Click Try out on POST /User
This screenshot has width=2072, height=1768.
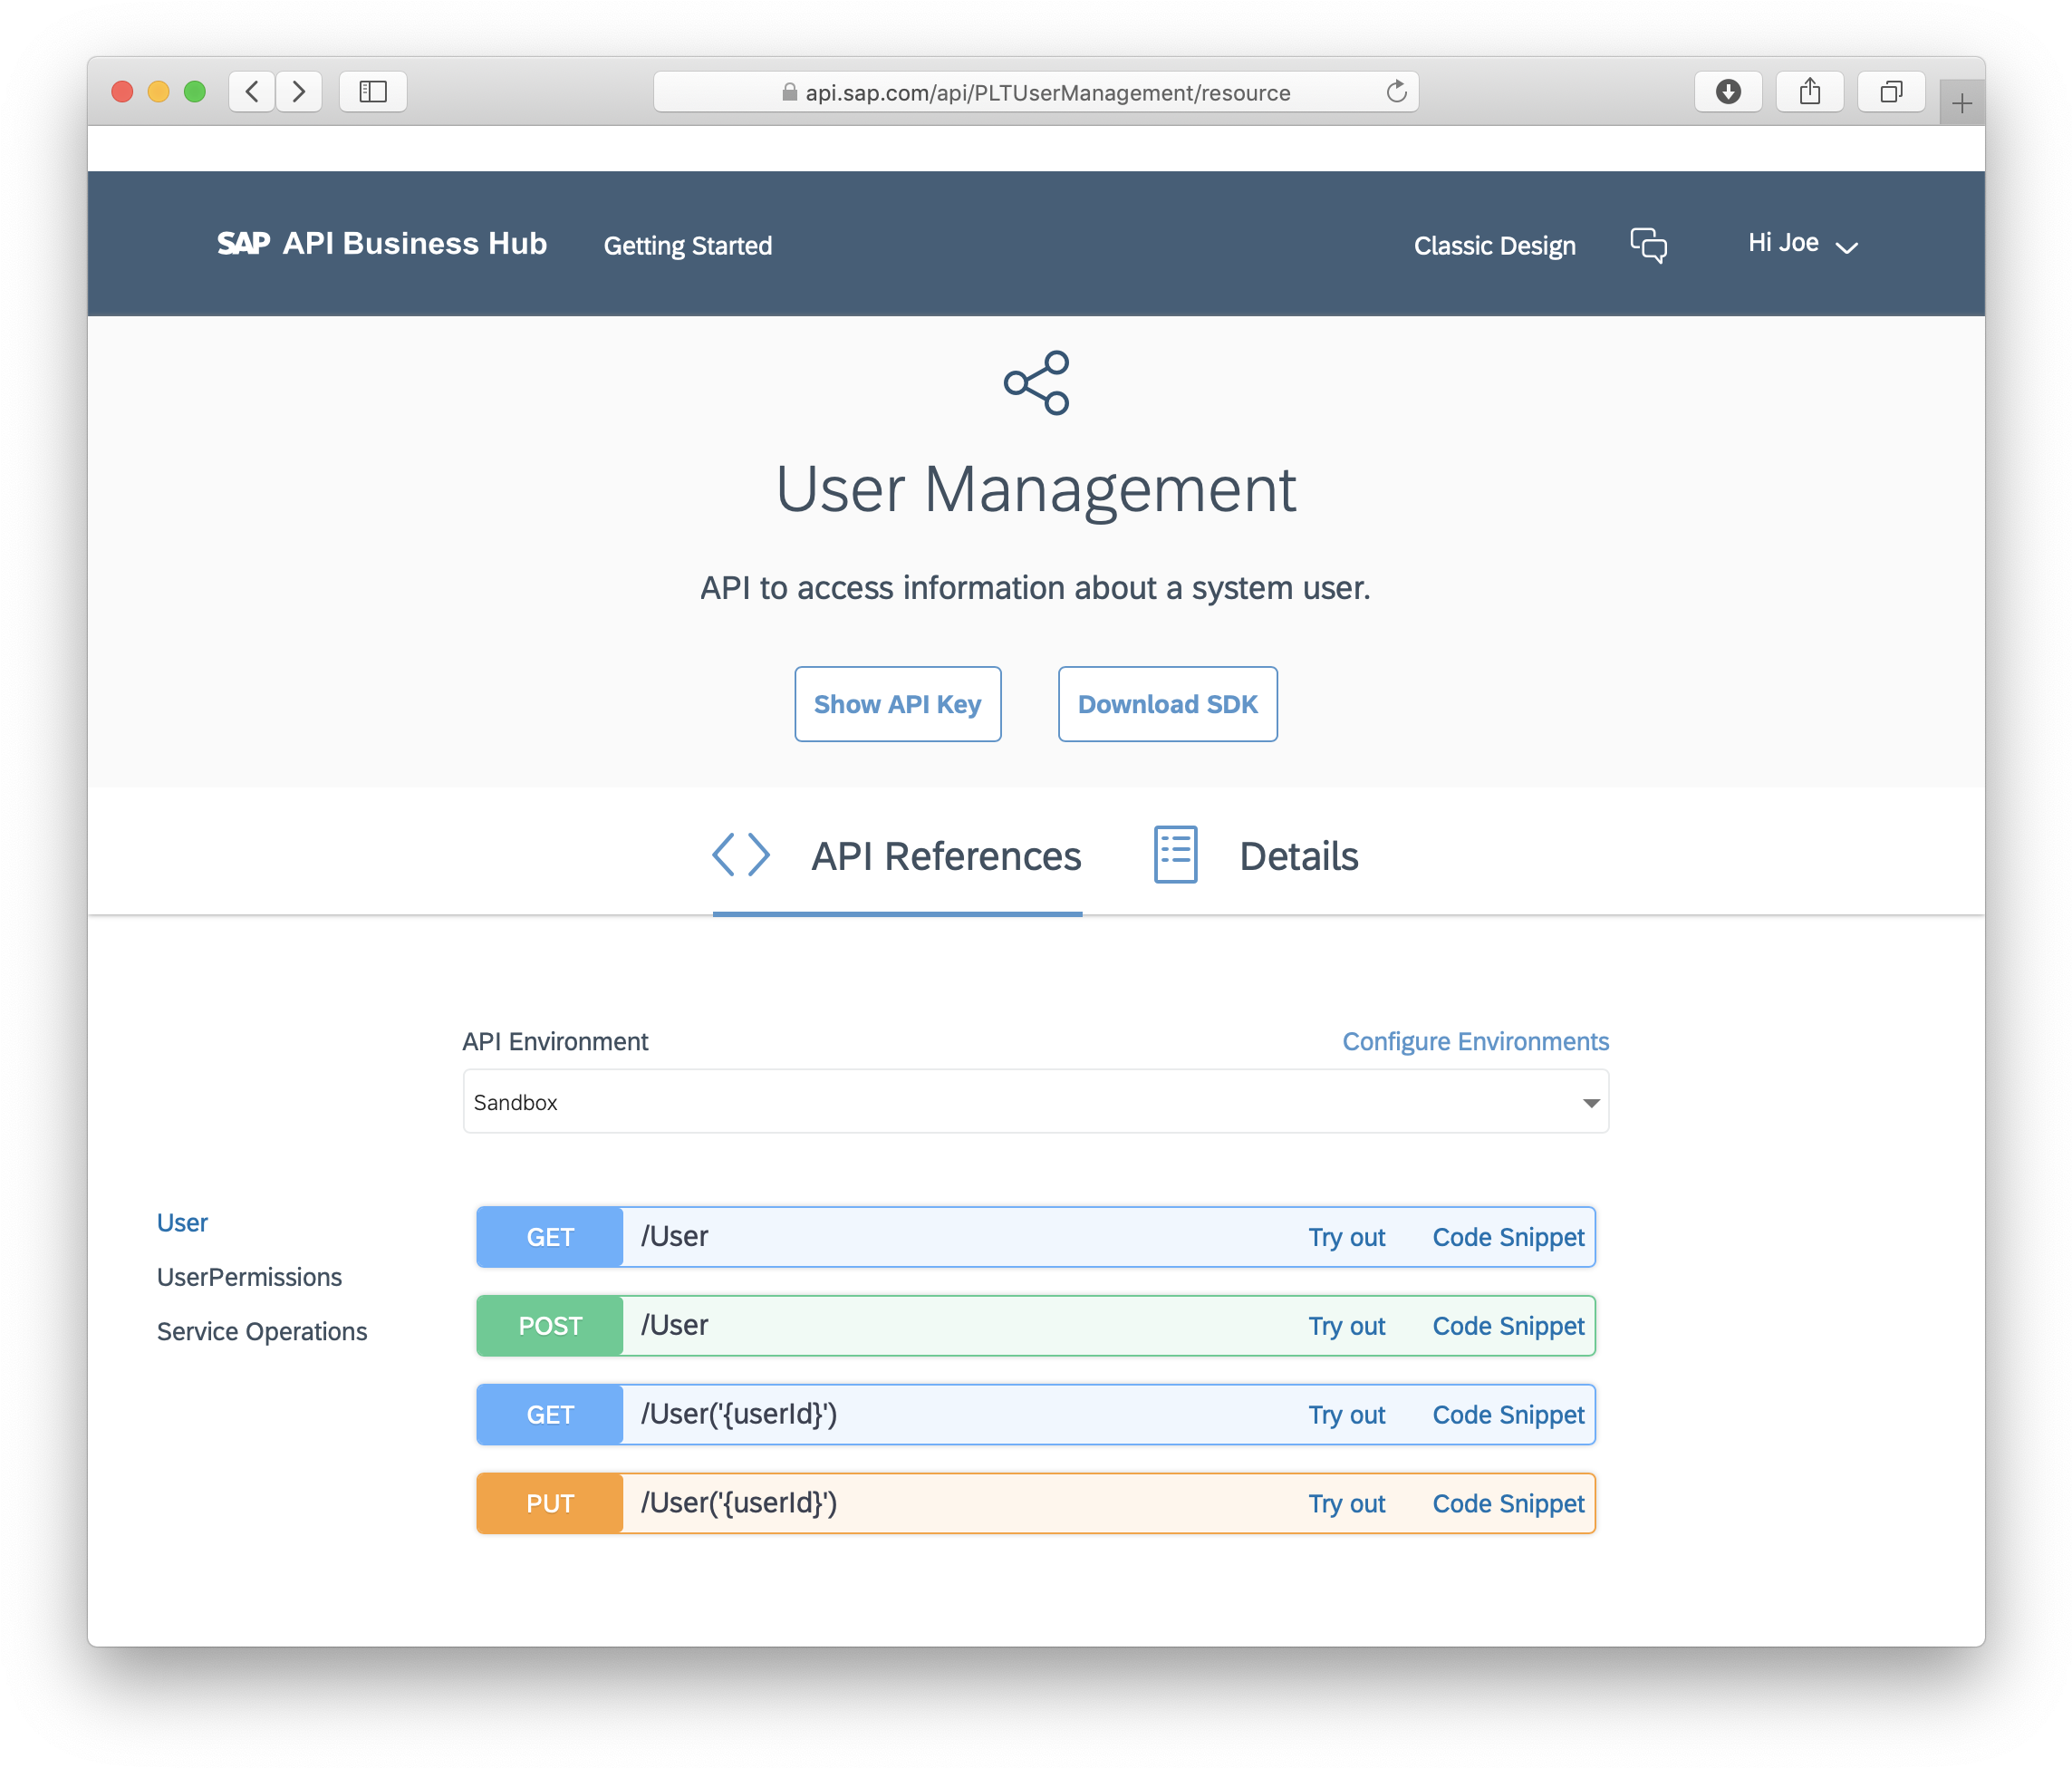(x=1346, y=1326)
